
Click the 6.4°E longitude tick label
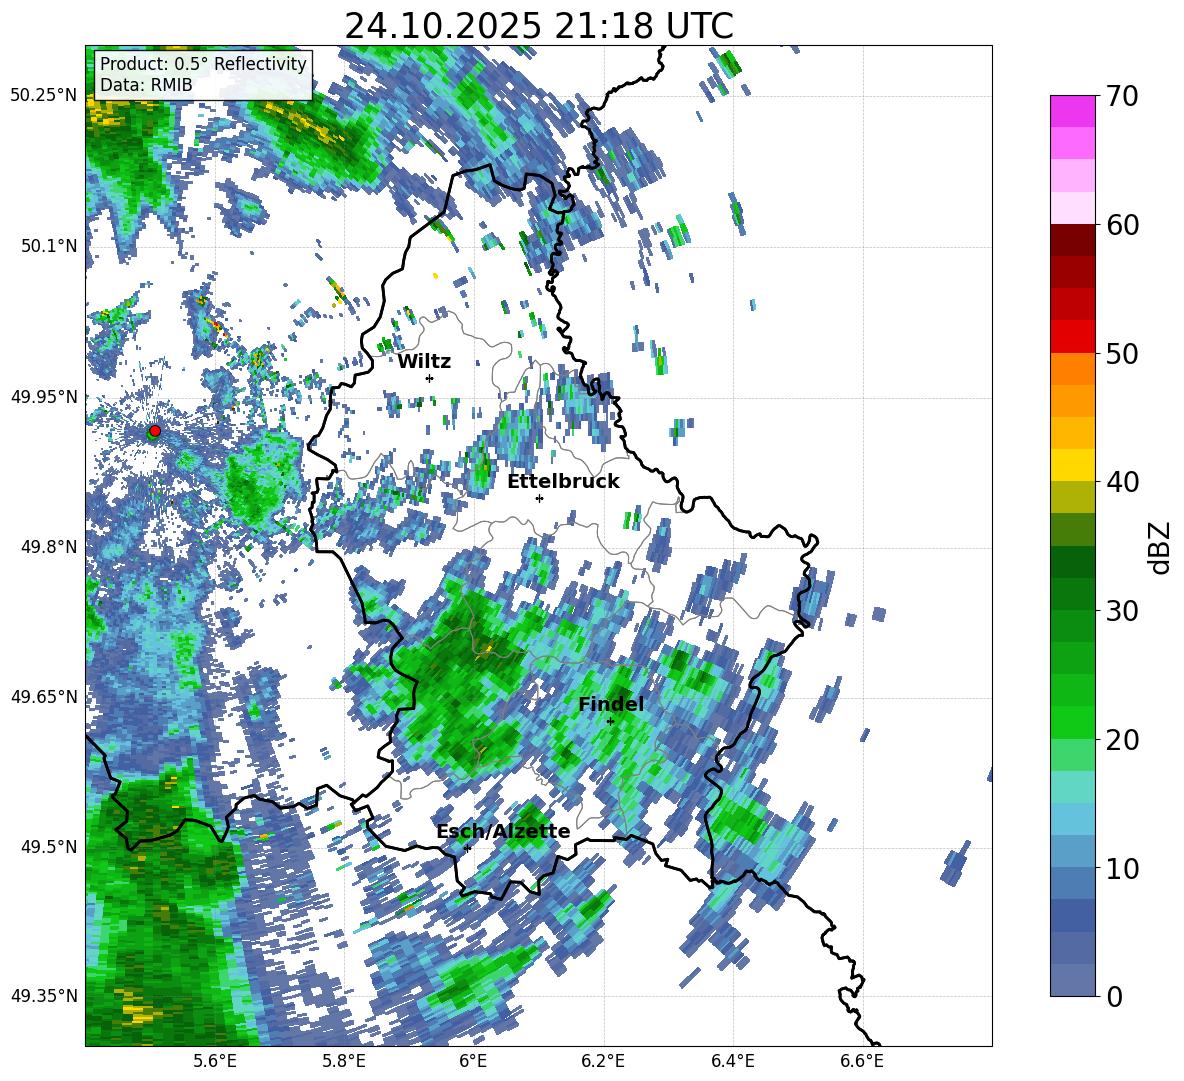[x=732, y=1062]
